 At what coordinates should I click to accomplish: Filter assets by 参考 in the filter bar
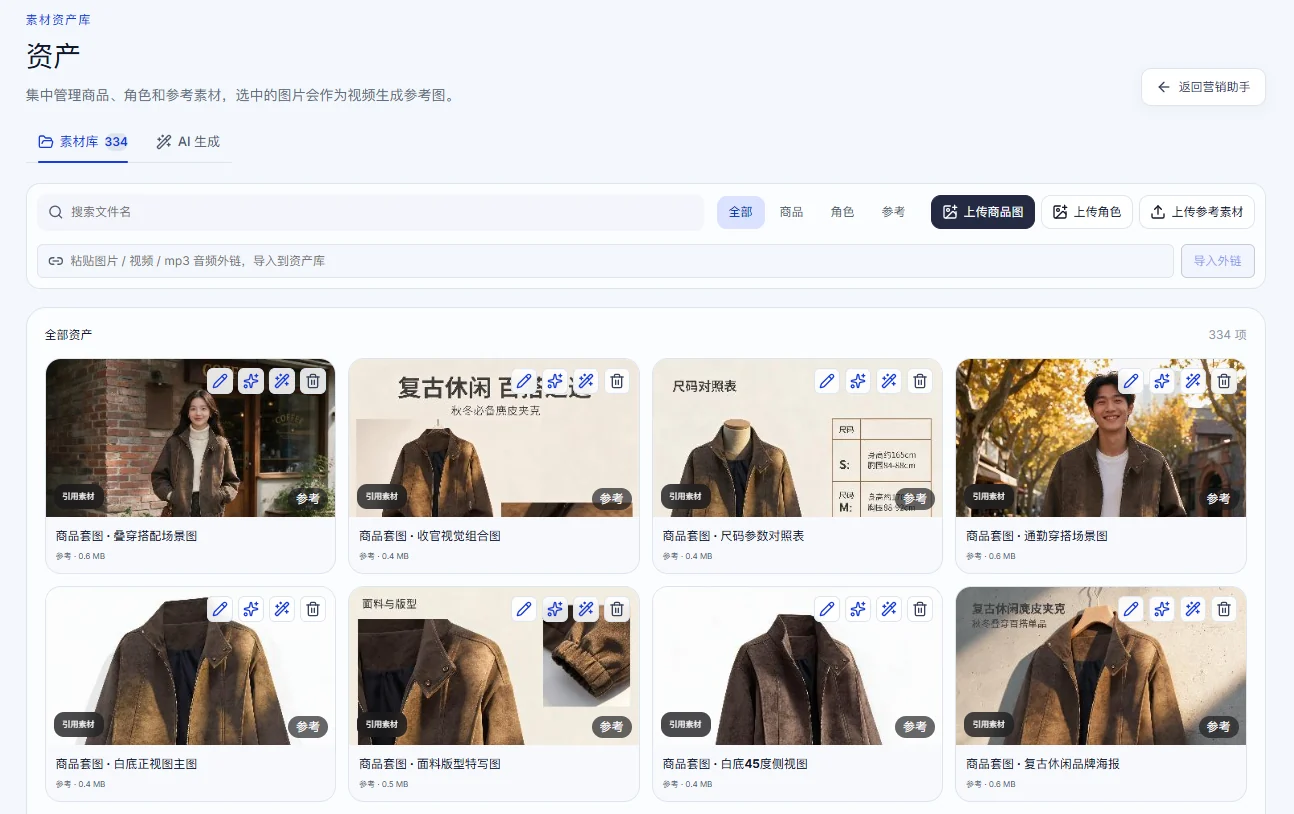tap(894, 212)
